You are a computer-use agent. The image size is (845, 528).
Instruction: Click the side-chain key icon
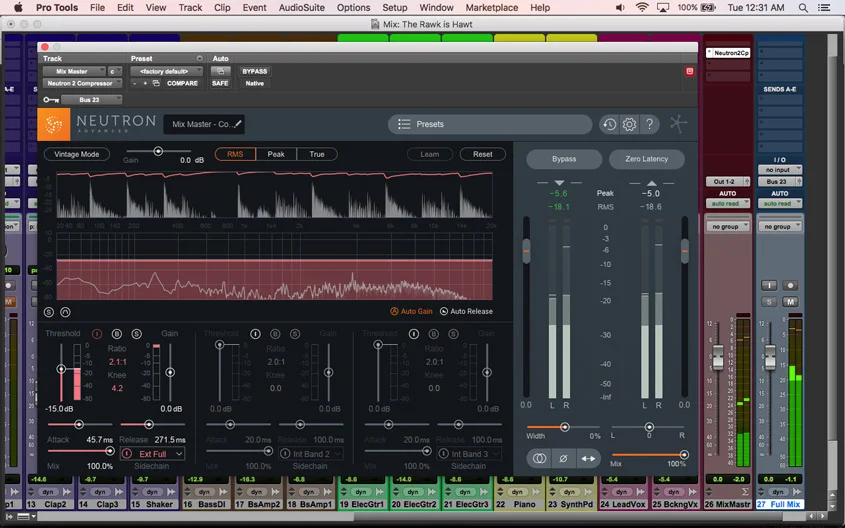coord(51,100)
